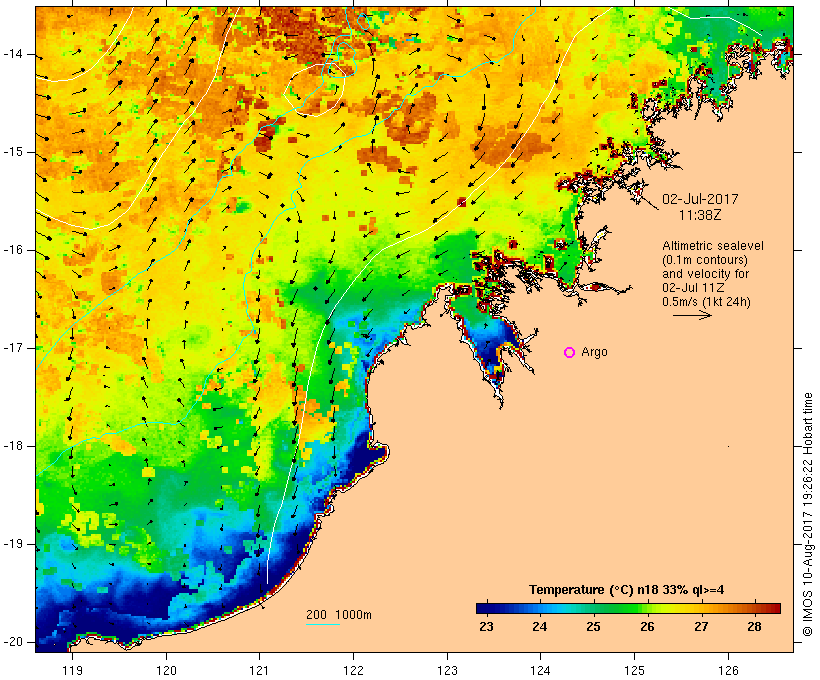Screen dimensions: 820x680
Task: Click the colorbar tick label '23'
Action: click(486, 627)
